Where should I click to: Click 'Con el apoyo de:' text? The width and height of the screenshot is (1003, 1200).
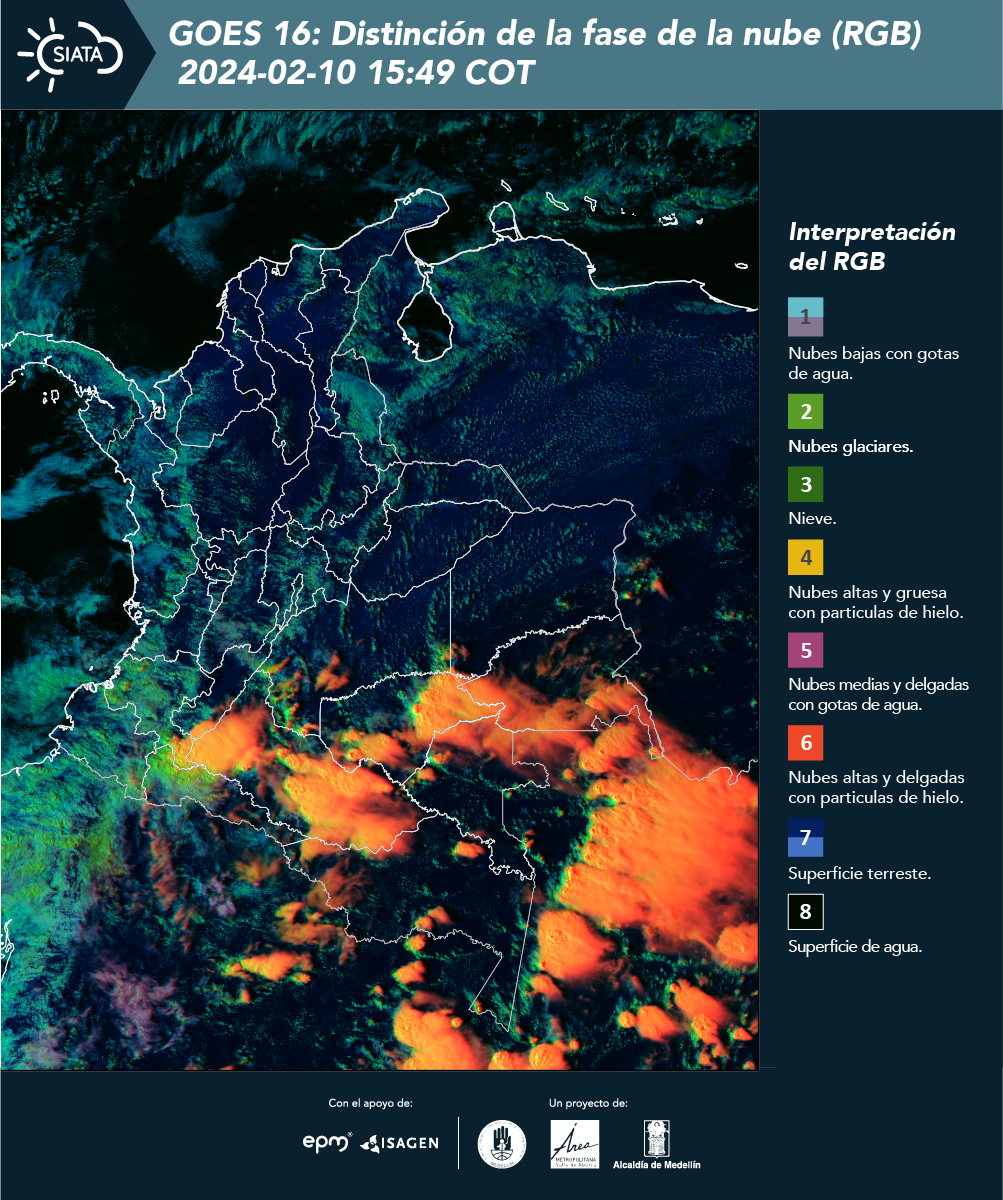point(370,1104)
